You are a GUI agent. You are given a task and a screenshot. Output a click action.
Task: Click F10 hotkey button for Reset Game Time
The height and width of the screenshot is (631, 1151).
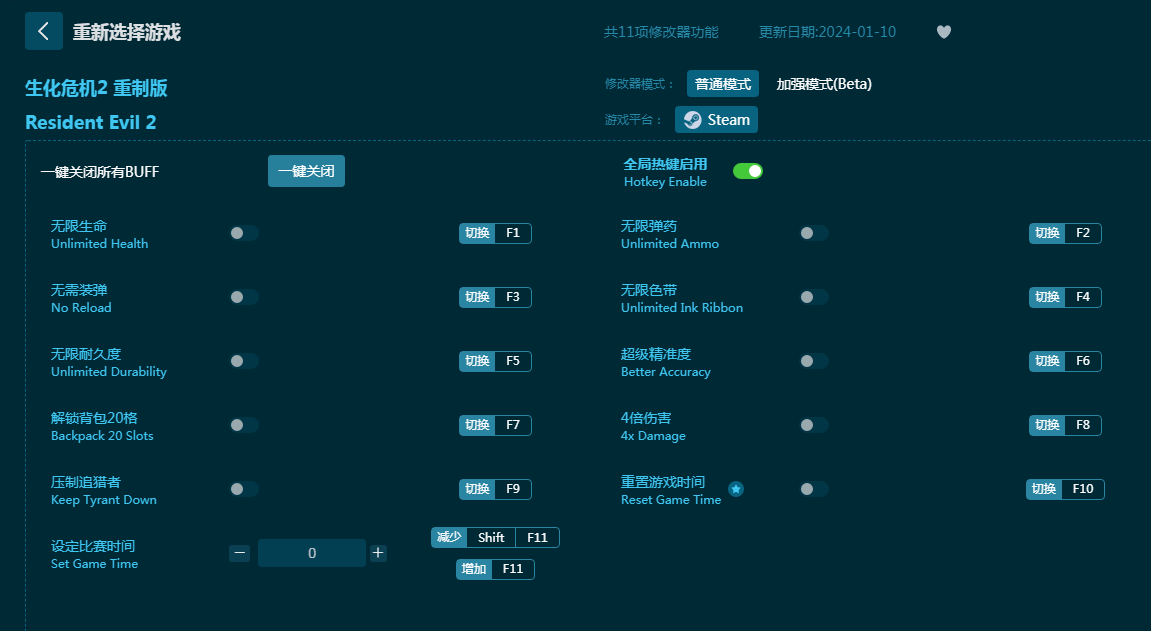click(x=1065, y=489)
